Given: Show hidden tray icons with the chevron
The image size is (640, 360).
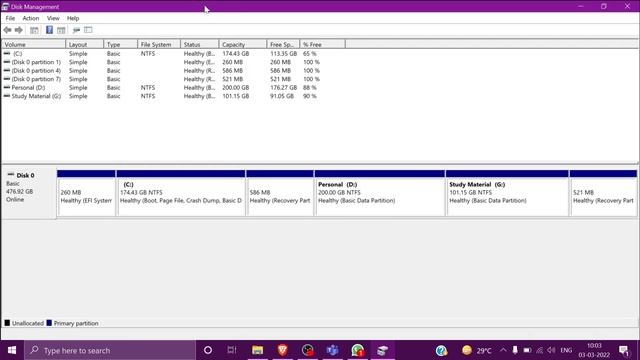Looking at the screenshot, I should (x=503, y=350).
